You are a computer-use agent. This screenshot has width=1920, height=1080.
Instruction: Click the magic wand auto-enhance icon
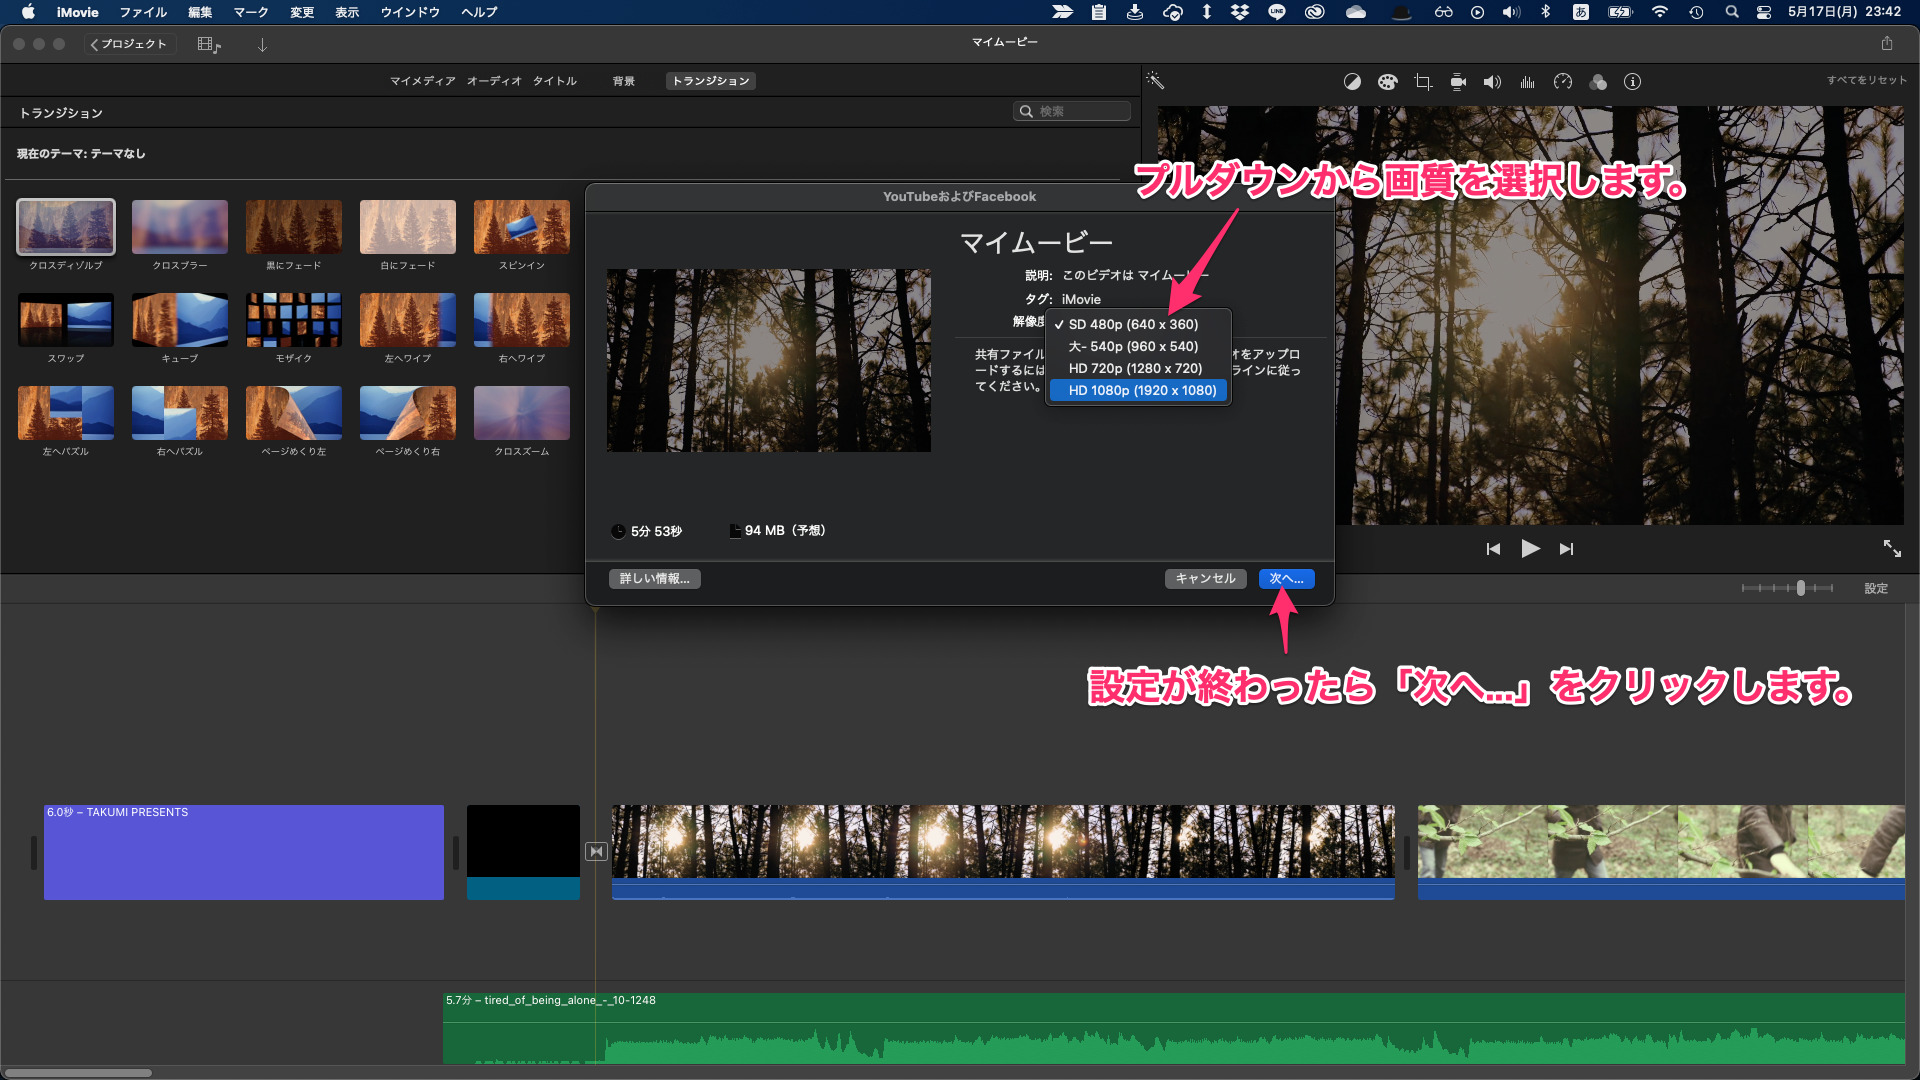click(1155, 81)
